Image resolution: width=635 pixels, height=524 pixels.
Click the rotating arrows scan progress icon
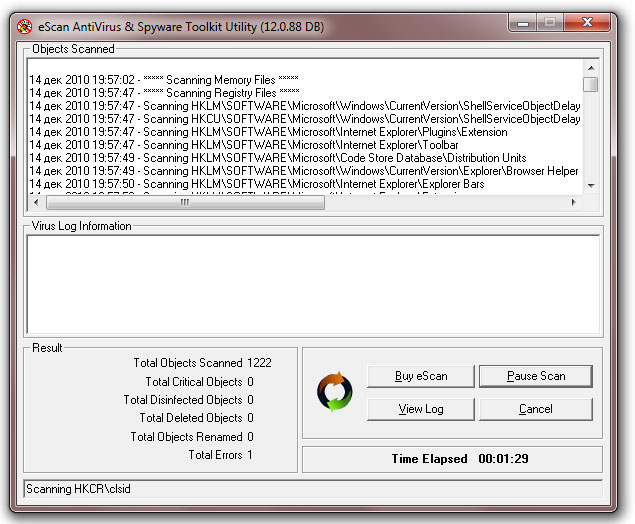(x=335, y=392)
